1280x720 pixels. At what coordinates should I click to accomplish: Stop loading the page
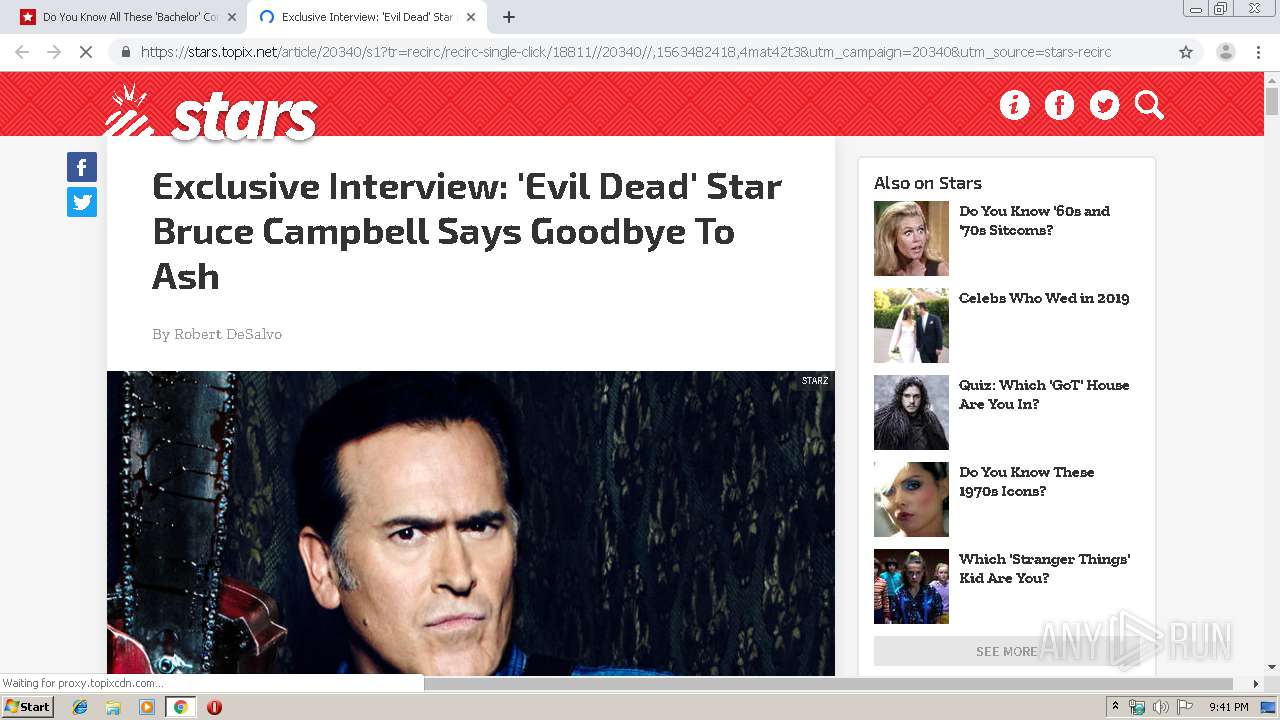pos(86,52)
